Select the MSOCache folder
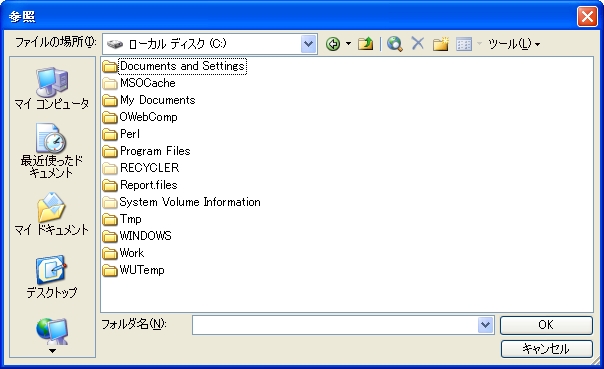604x369 pixels. pyautogui.click(x=139, y=83)
